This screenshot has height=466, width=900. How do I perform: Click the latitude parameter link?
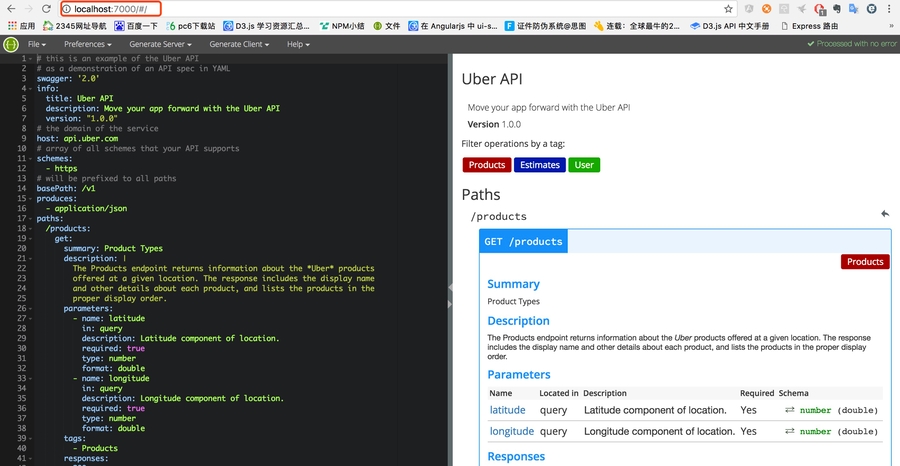(507, 410)
